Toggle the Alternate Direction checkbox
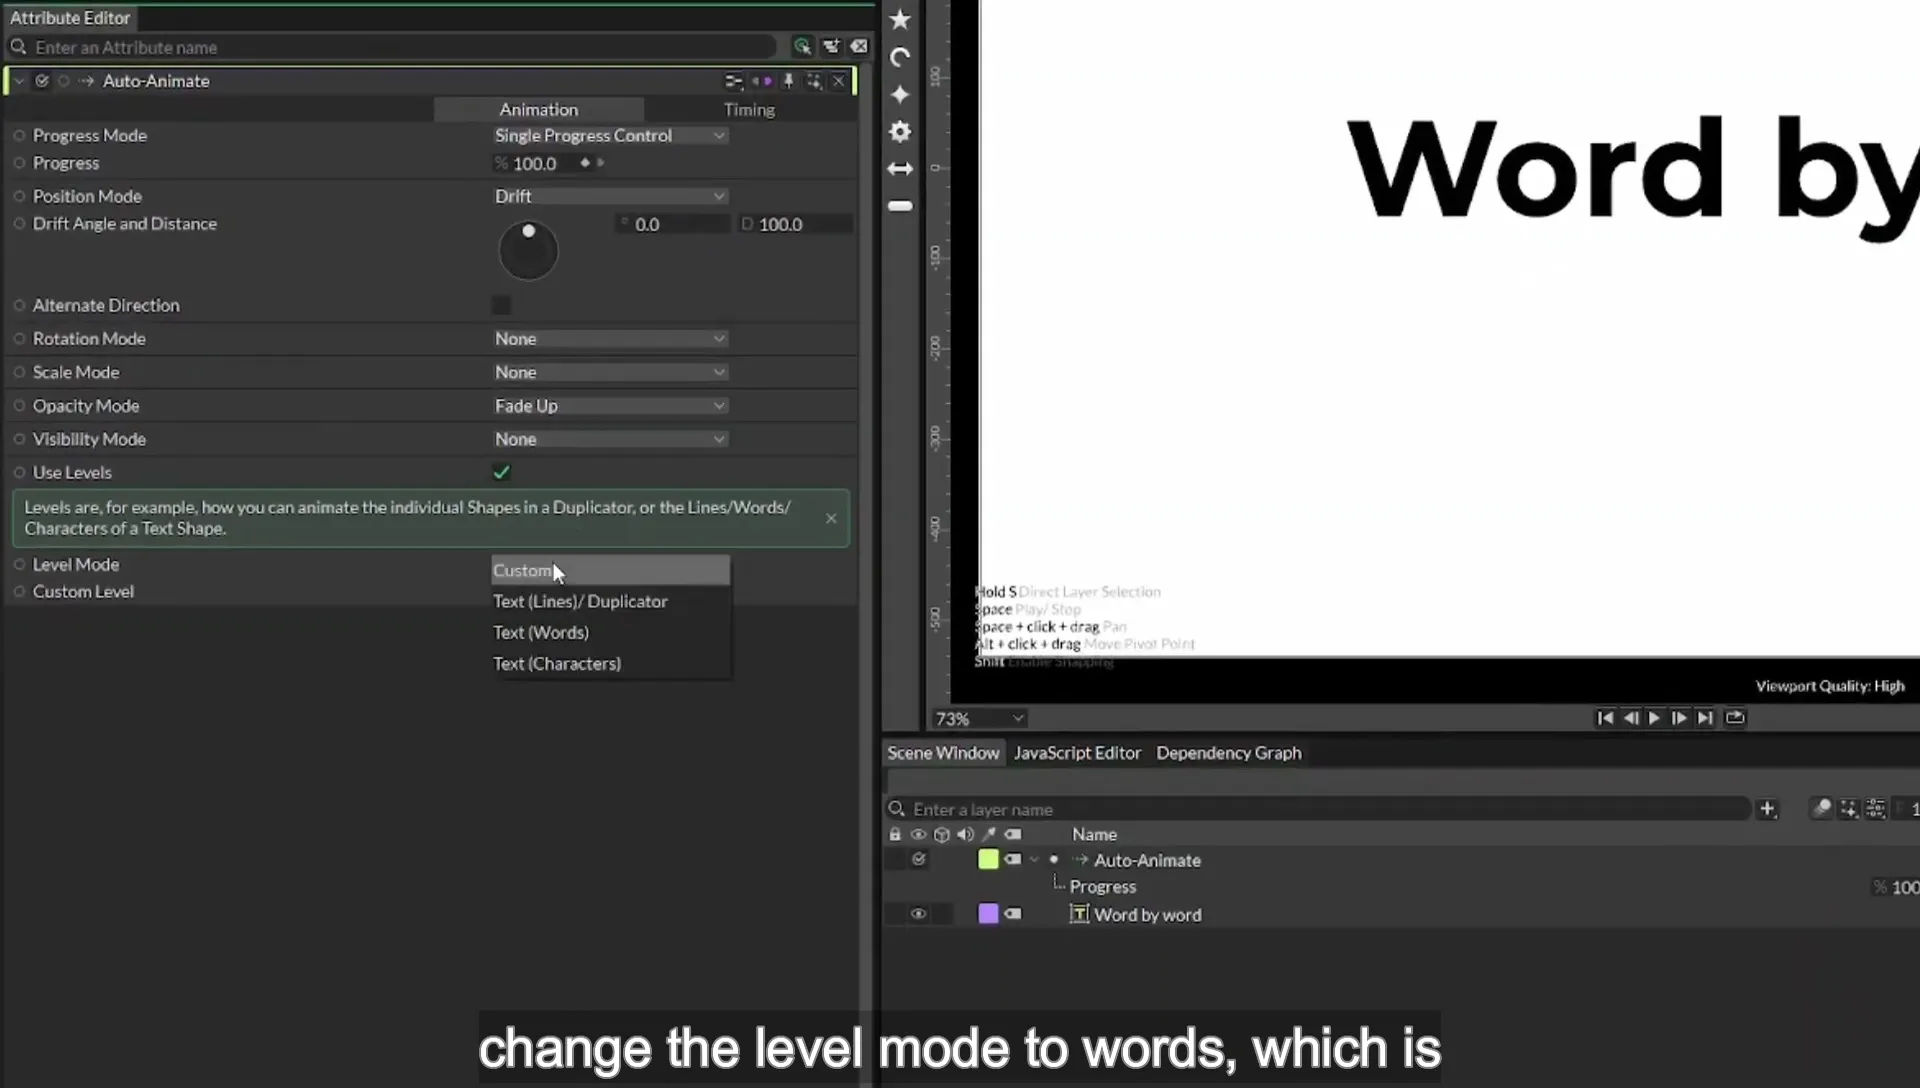Viewport: 1920px width, 1088px height. point(501,305)
